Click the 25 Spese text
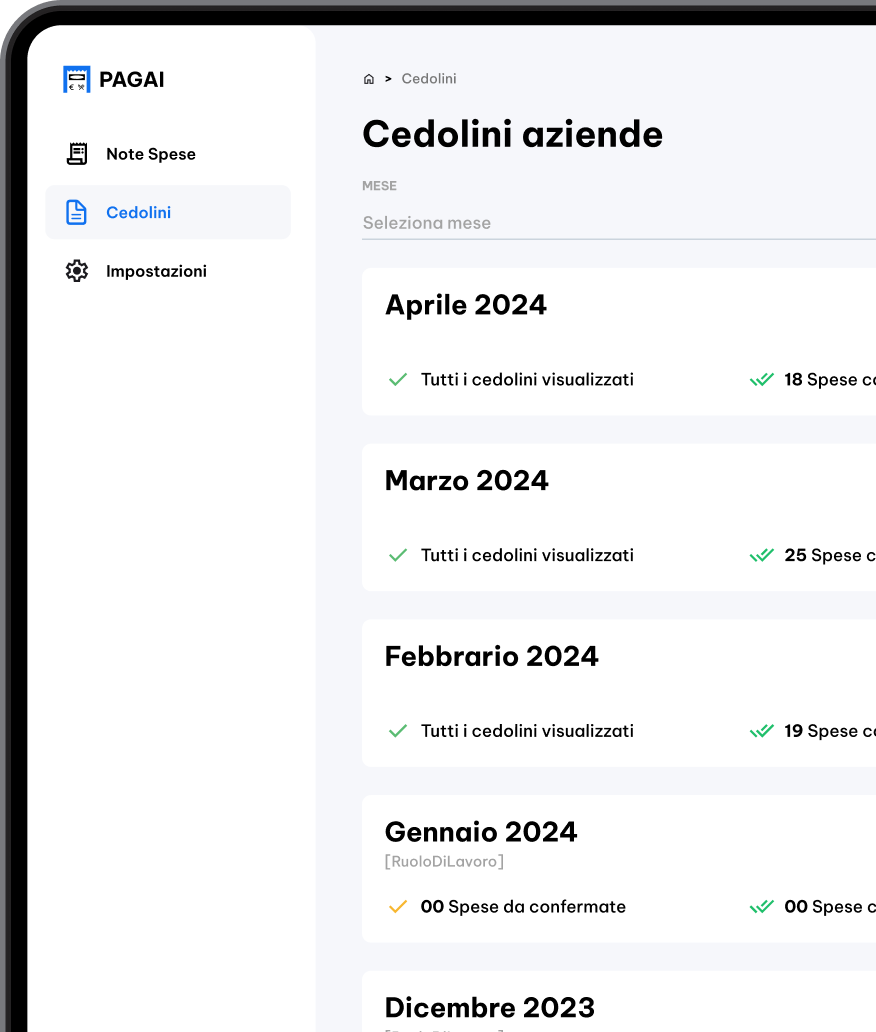 829,555
